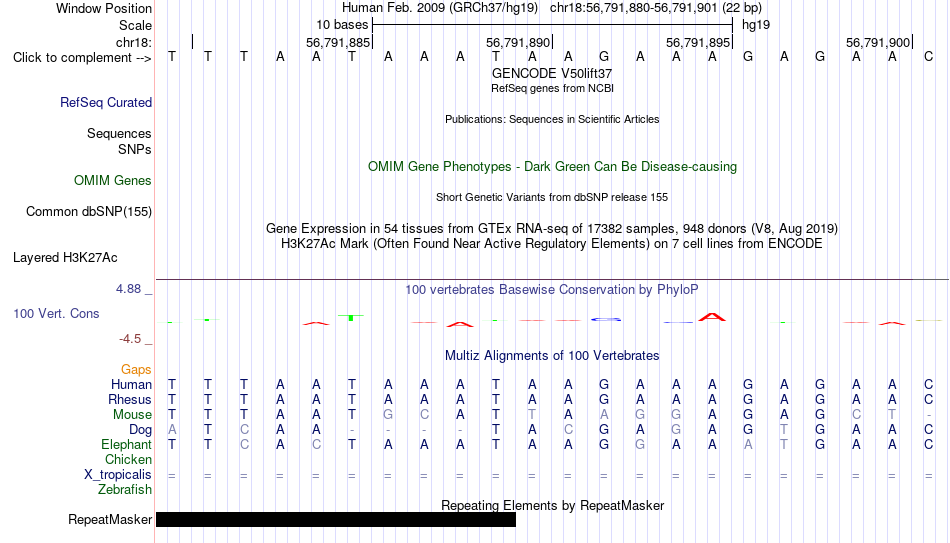Click the tall red A PhyloP peak
The width and height of the screenshot is (950, 543).
coord(712,317)
